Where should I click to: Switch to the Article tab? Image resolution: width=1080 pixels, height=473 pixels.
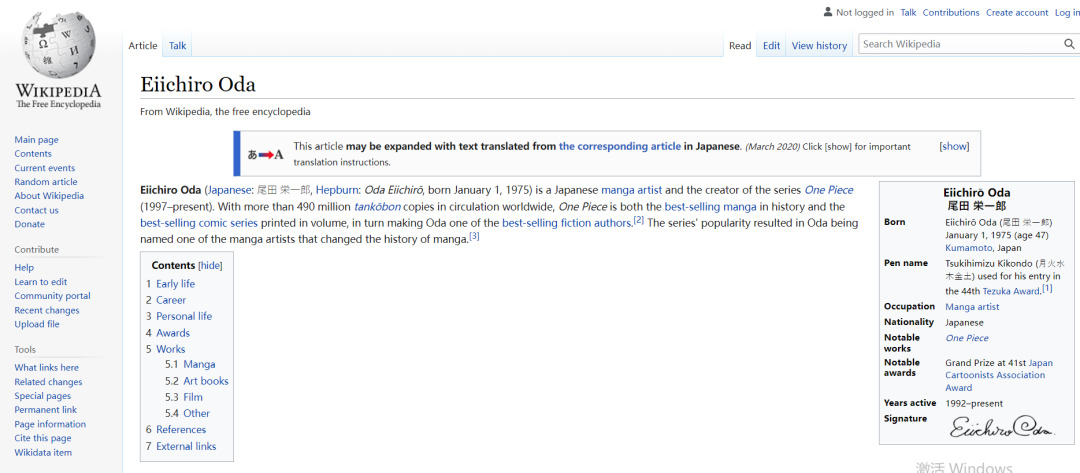coord(143,45)
